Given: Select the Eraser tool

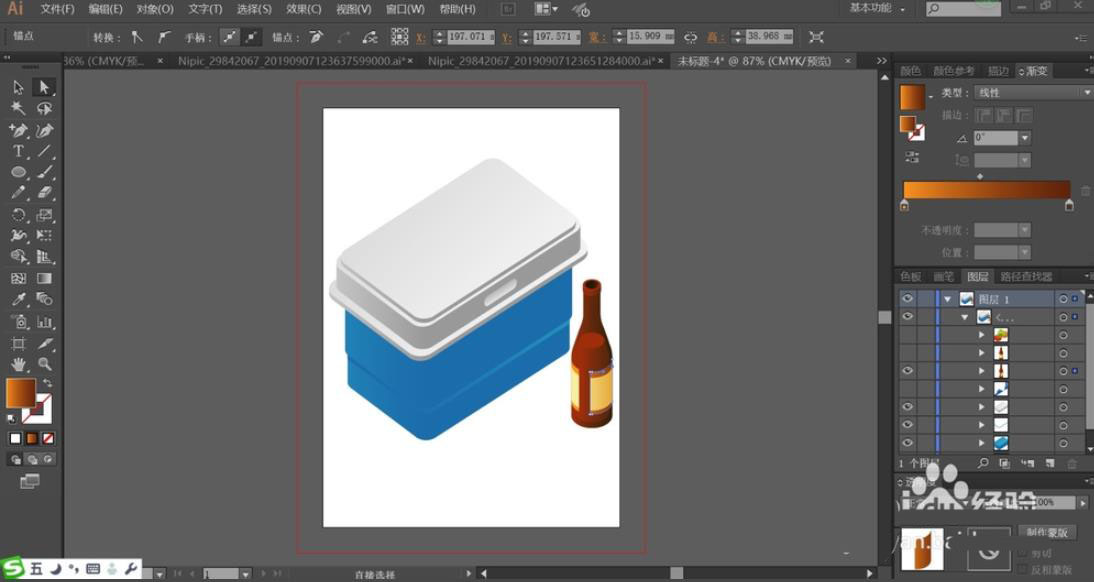Looking at the screenshot, I should click(x=45, y=193).
